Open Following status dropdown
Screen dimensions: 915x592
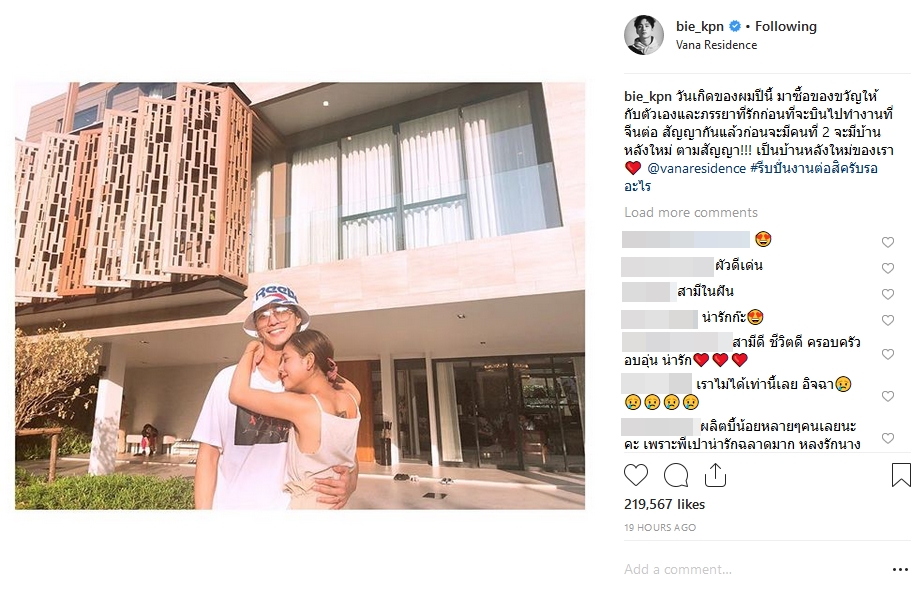click(x=785, y=26)
